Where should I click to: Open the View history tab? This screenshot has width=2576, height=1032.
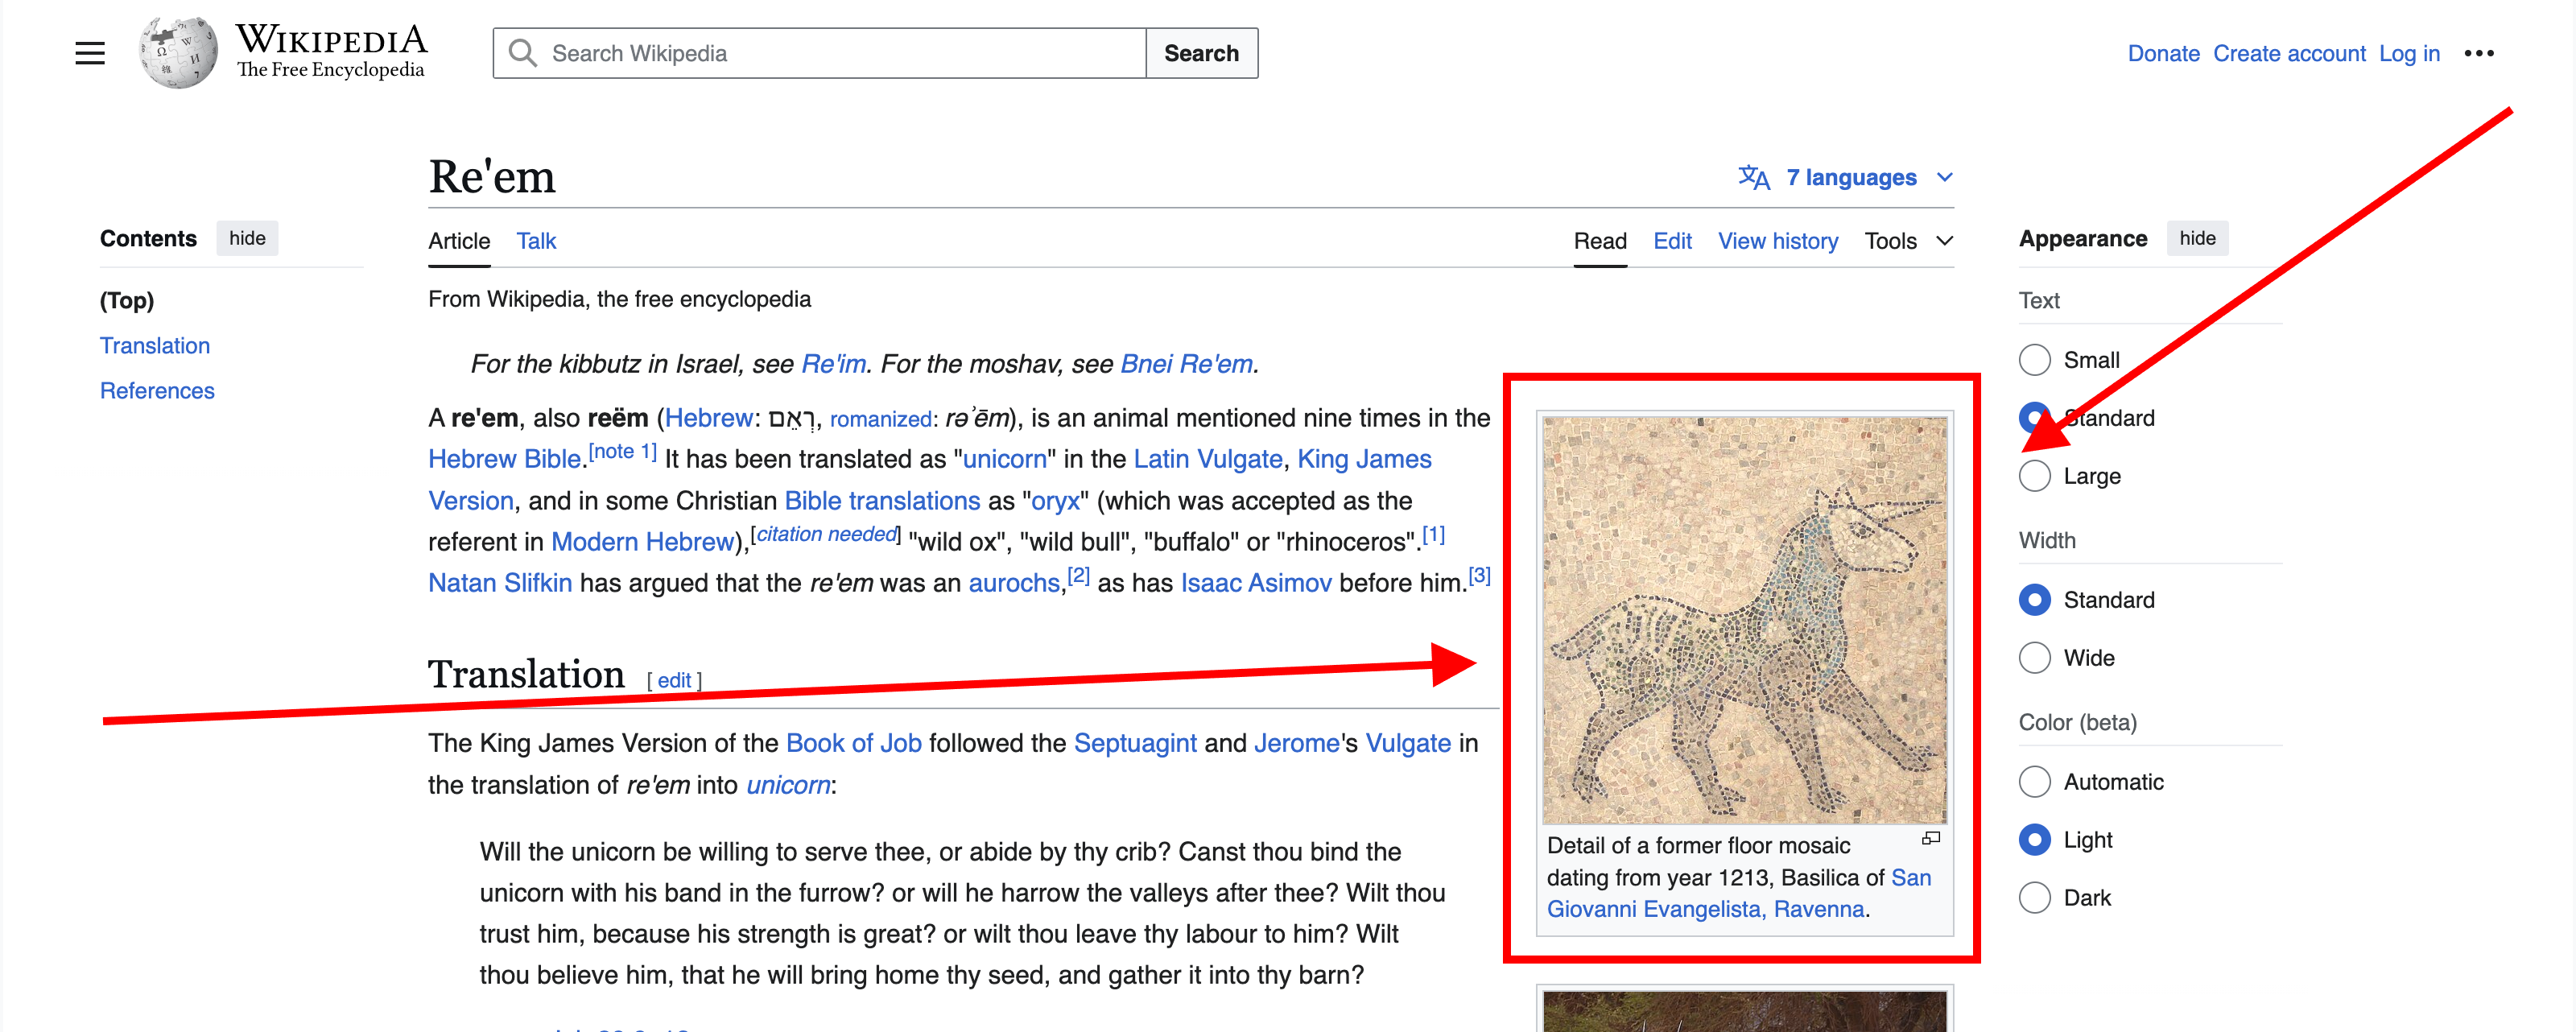tap(1778, 241)
